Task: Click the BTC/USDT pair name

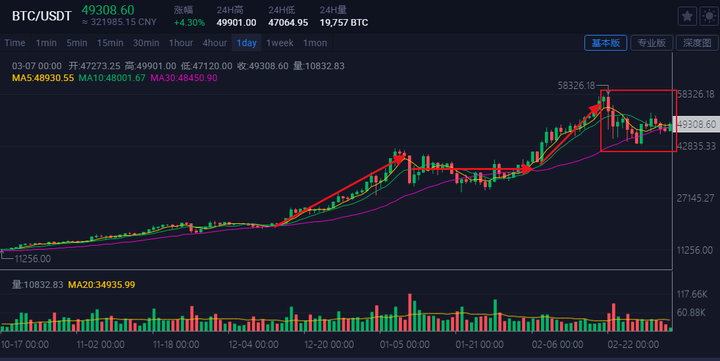Action: (42, 16)
